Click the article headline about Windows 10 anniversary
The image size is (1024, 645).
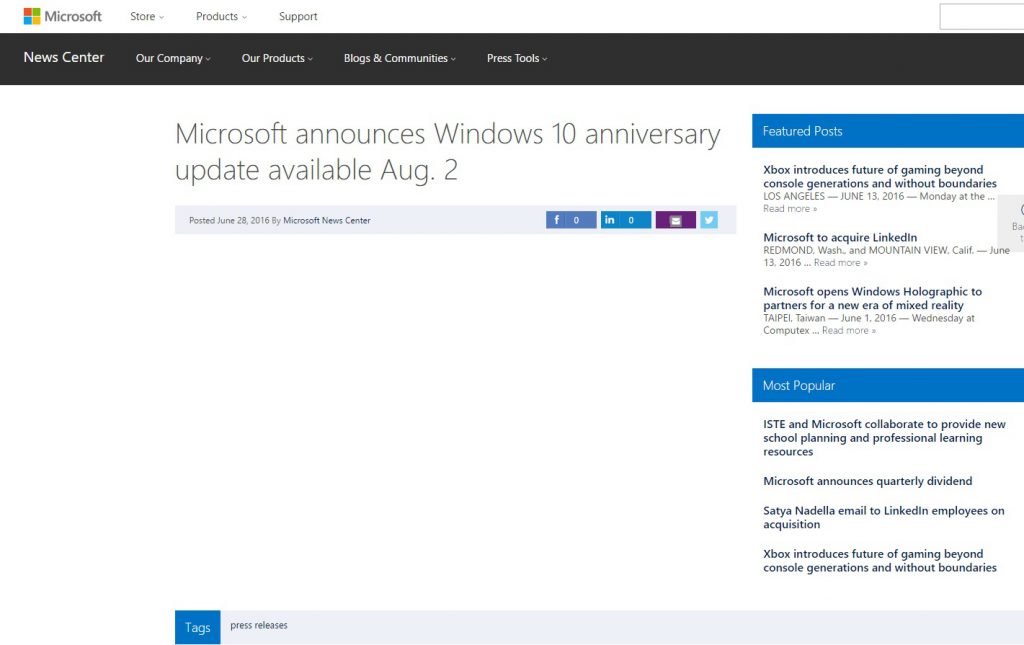[x=447, y=152]
